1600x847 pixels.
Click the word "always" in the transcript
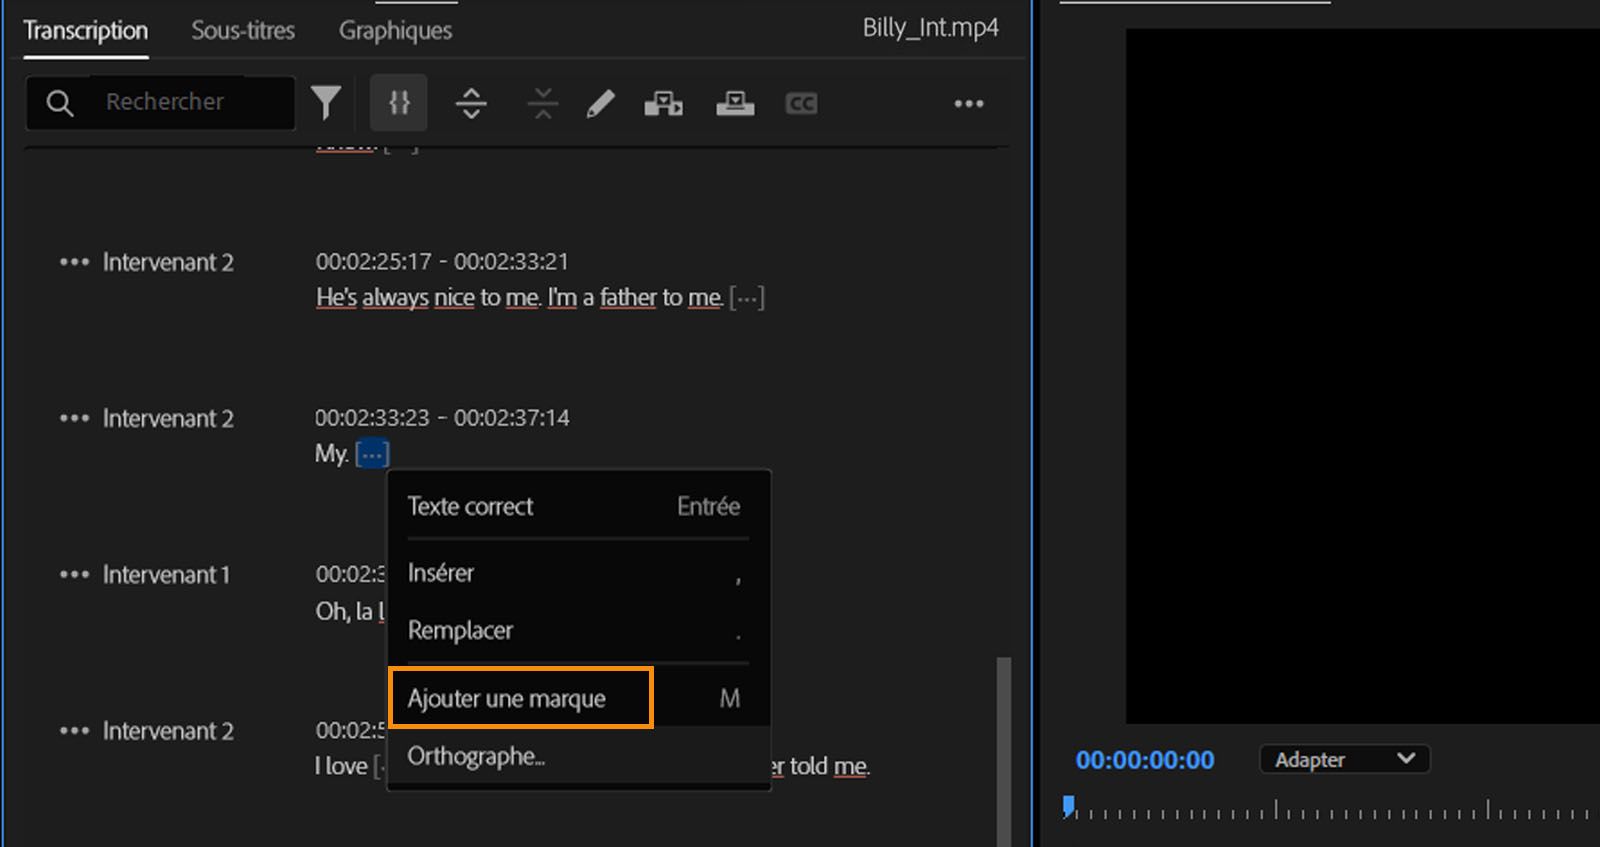395,297
